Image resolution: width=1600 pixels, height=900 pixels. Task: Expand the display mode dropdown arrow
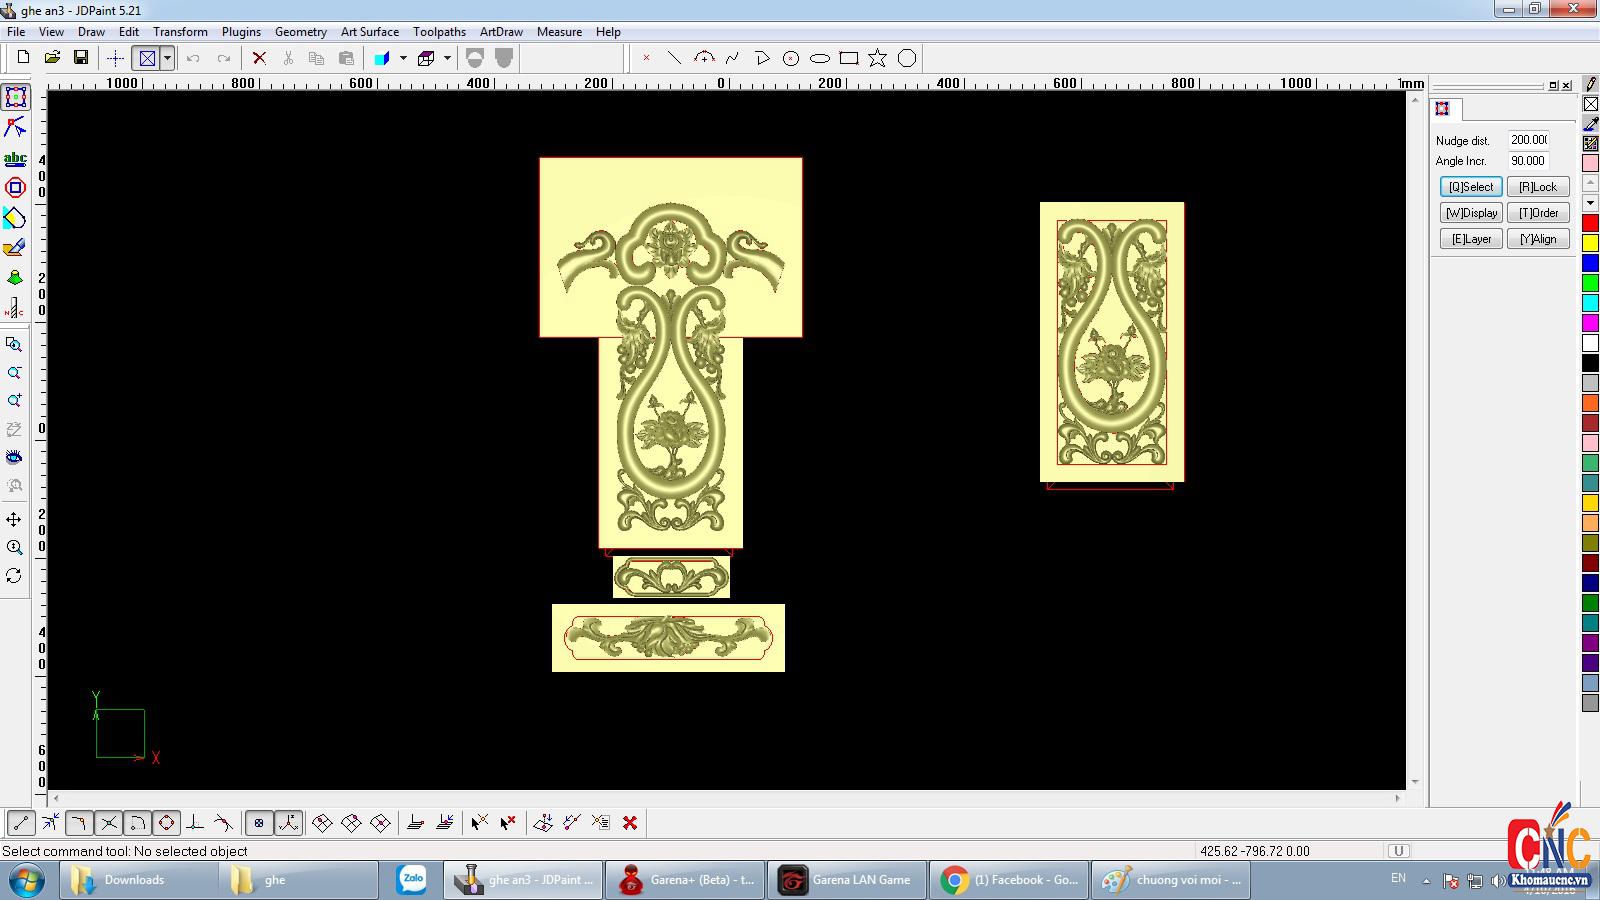click(167, 58)
